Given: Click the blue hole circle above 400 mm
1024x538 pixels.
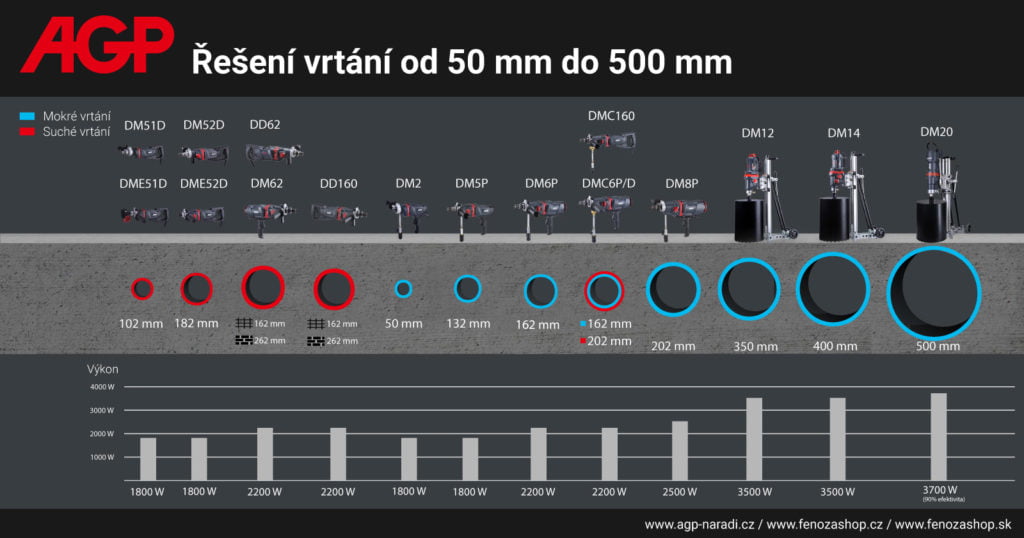Looking at the screenshot, I should pos(833,289).
